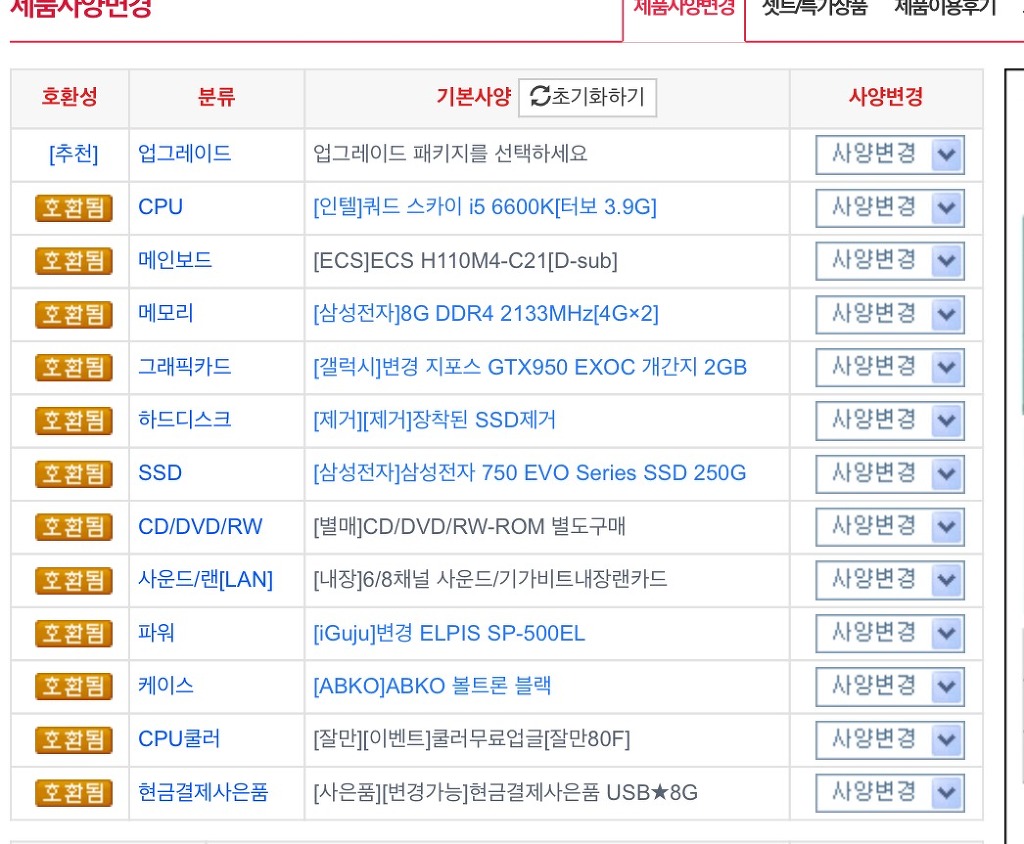Open the 메인보드 category link
The height and width of the screenshot is (844, 1024).
175,260
